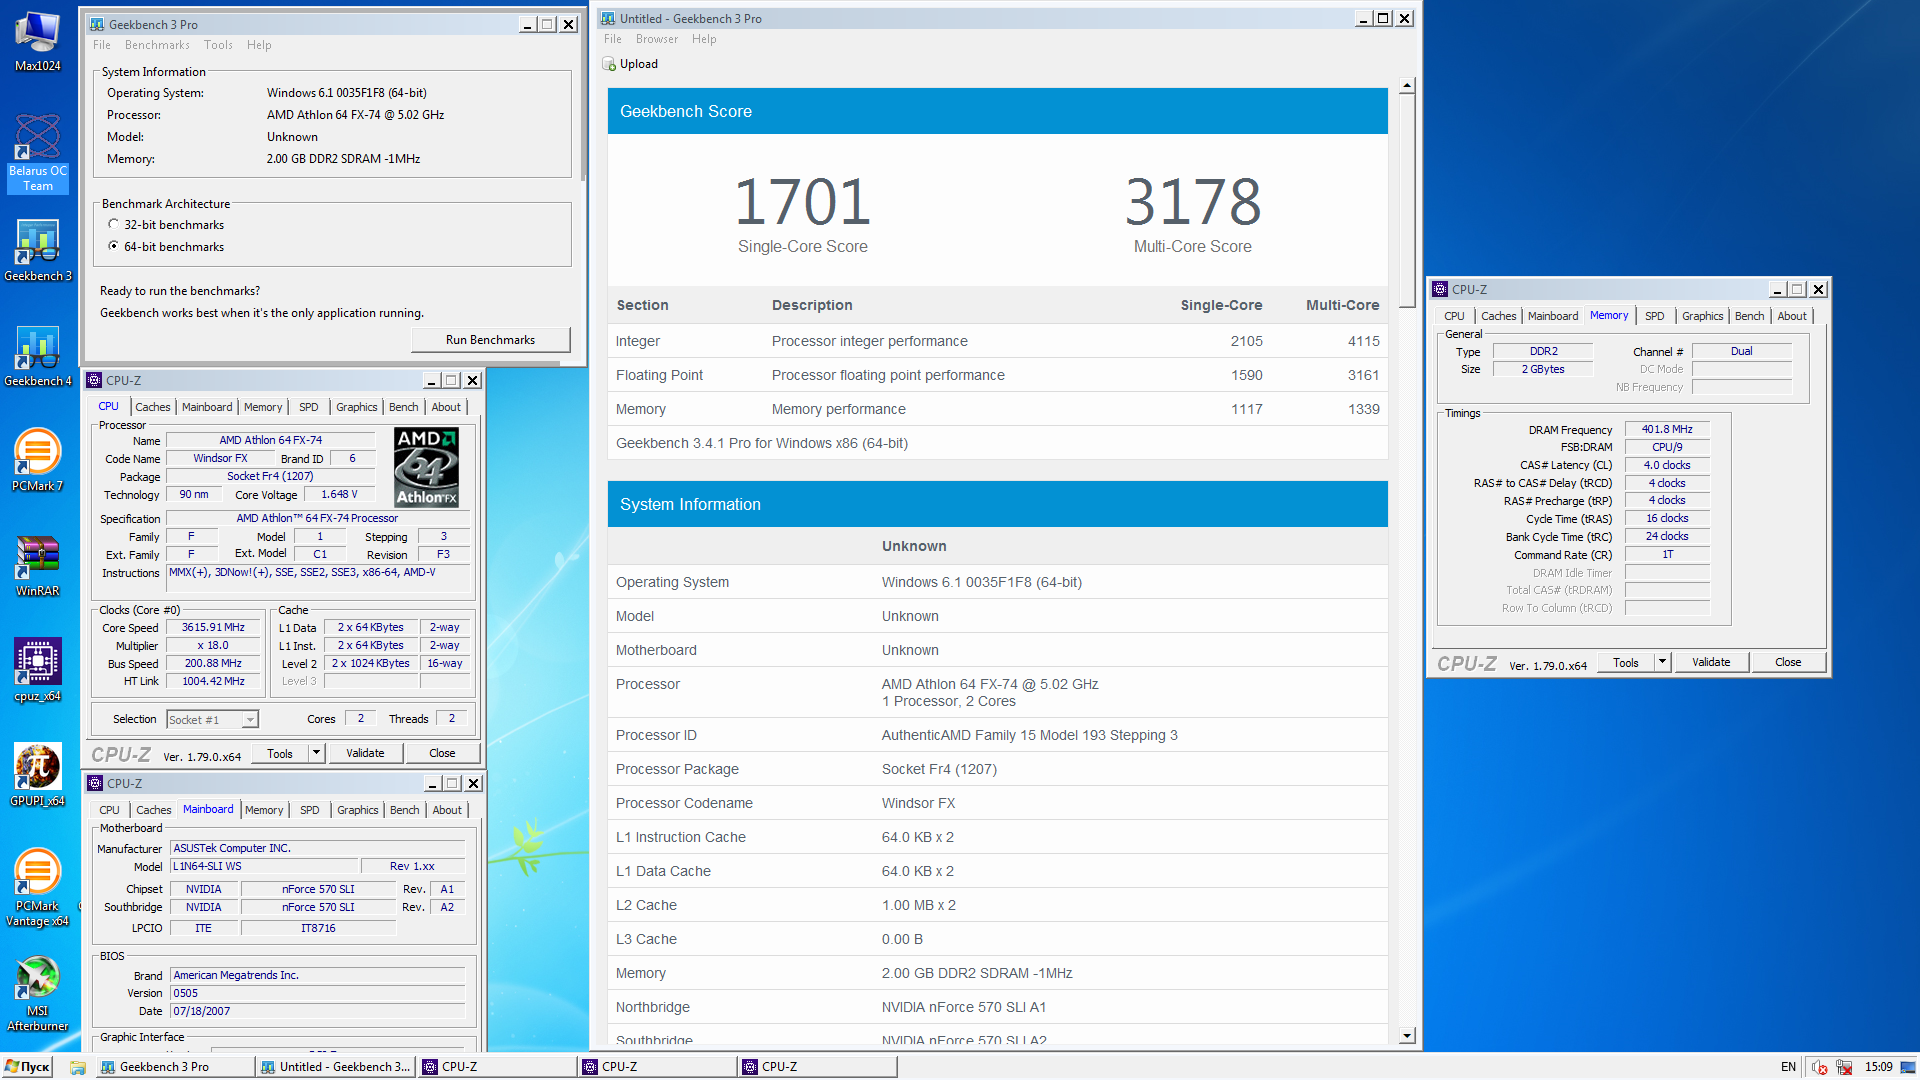Screen dimensions: 1920x1080
Task: Click the CAS# Latency value 4.0 clocks
Action: 1667,465
